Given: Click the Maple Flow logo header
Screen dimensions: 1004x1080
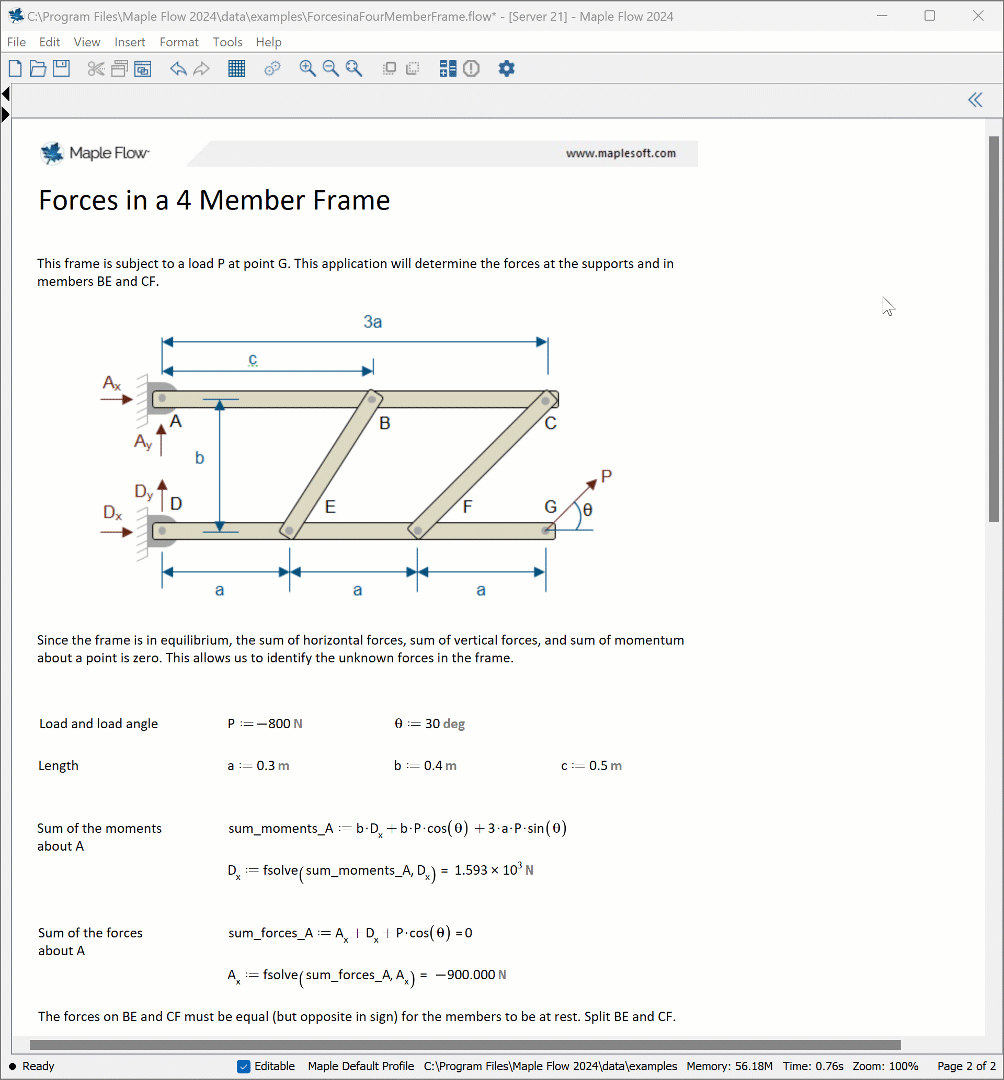Looking at the screenshot, I should [95, 153].
